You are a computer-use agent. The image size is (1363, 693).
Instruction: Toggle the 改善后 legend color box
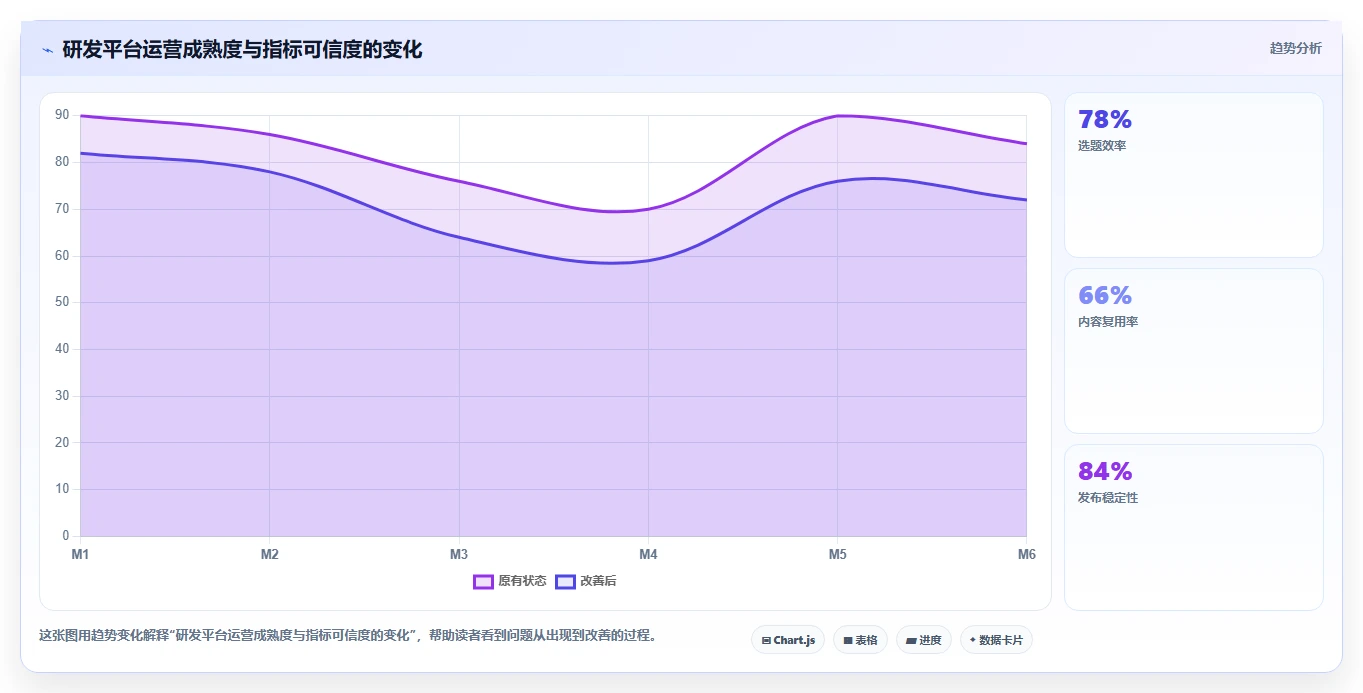click(x=565, y=581)
